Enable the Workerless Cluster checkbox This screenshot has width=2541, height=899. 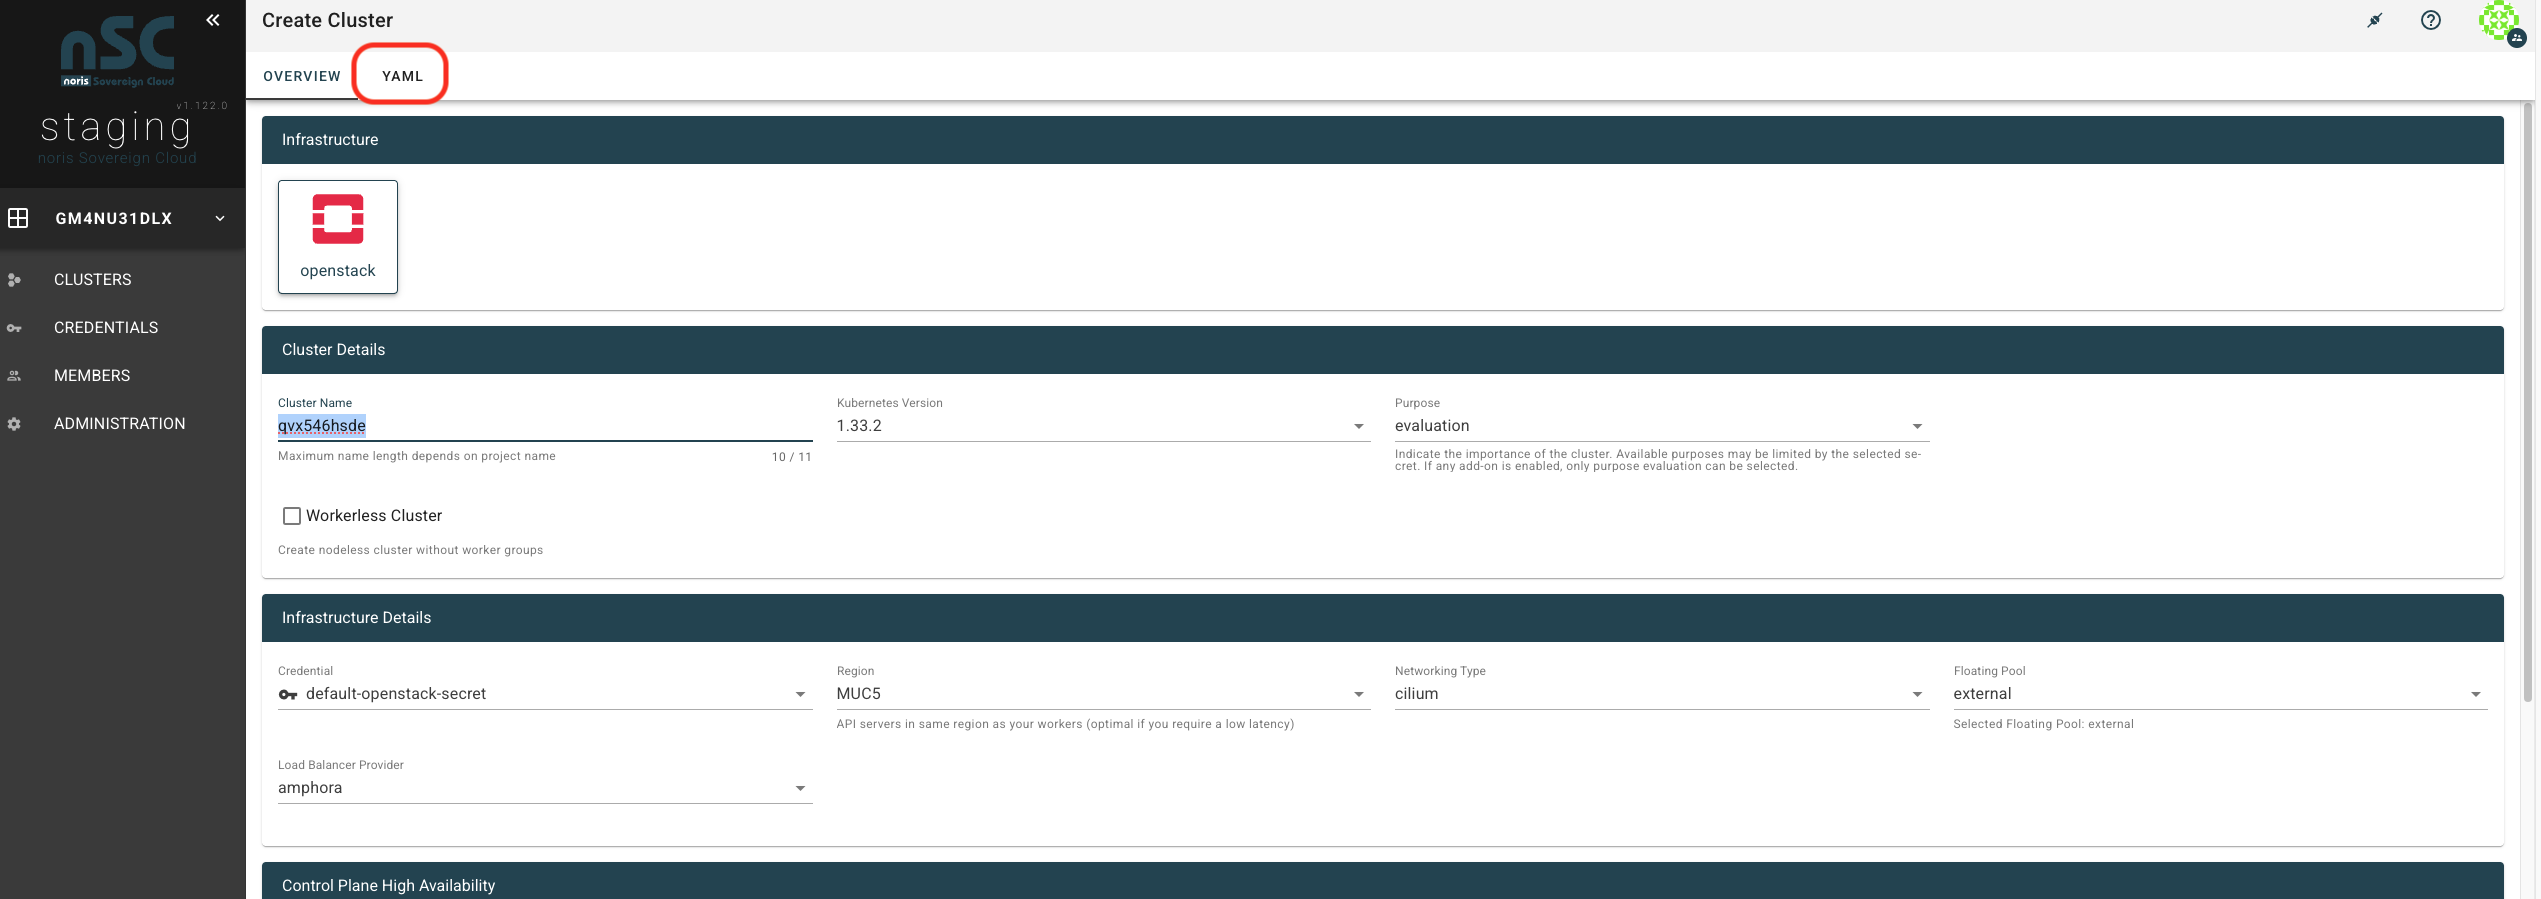tap(292, 516)
